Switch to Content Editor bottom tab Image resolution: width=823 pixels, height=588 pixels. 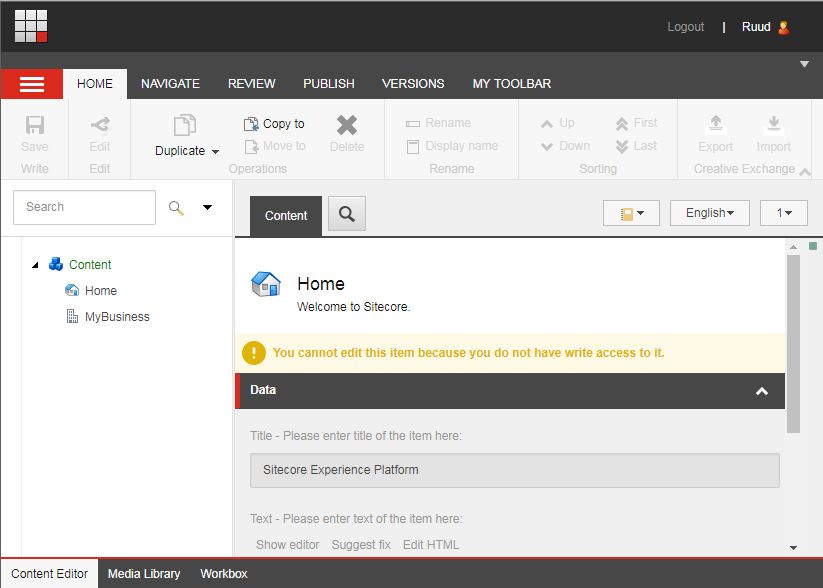tap(49, 574)
